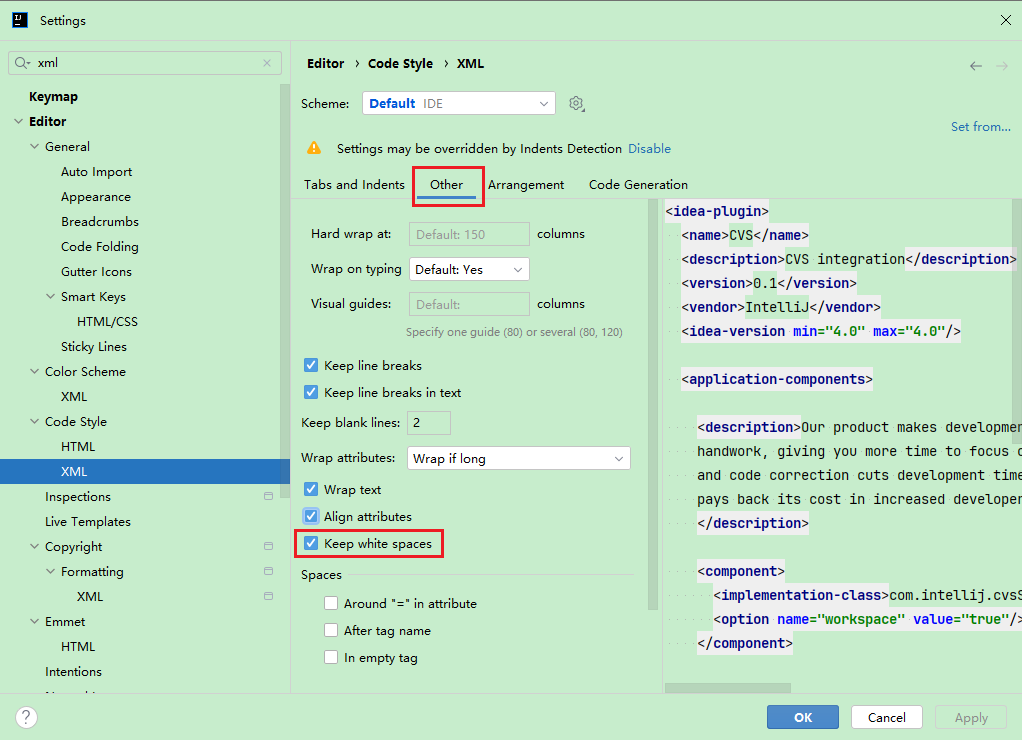Open the Scheme dropdown
Image resolution: width=1022 pixels, height=740 pixels.
(x=458, y=103)
